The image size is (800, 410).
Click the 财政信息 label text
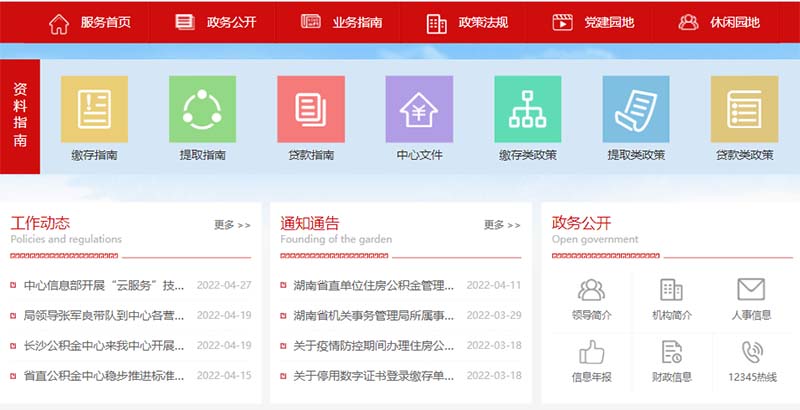(x=671, y=377)
